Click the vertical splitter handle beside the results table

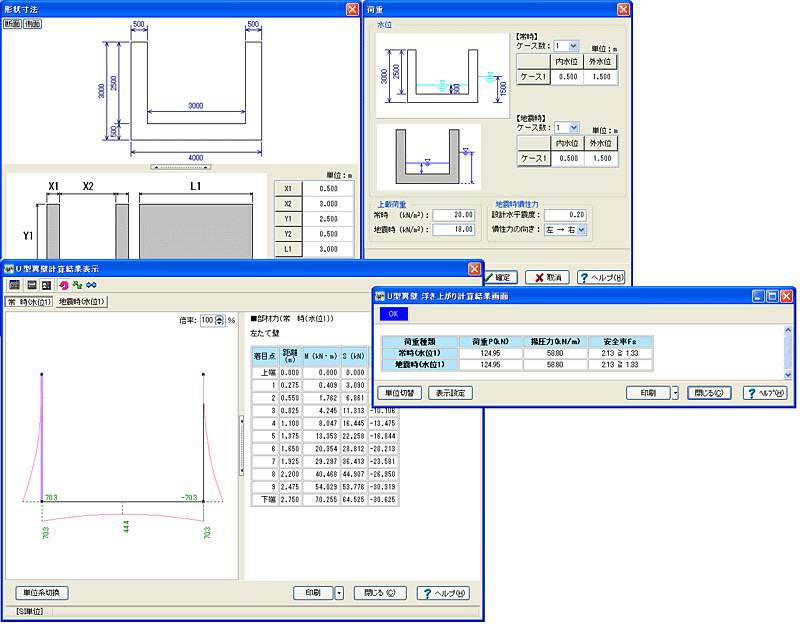click(x=241, y=445)
